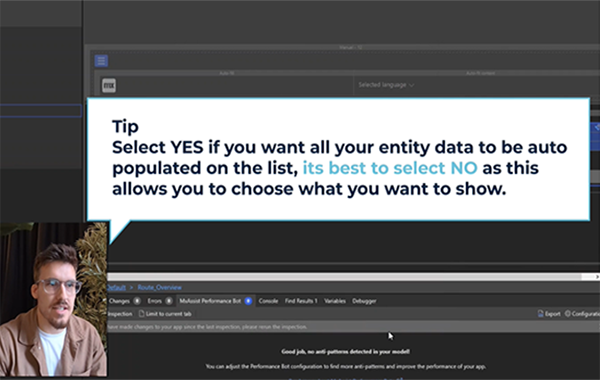Switch to the Variables tab
Screen dimensions: 600x380
[x=335, y=301]
